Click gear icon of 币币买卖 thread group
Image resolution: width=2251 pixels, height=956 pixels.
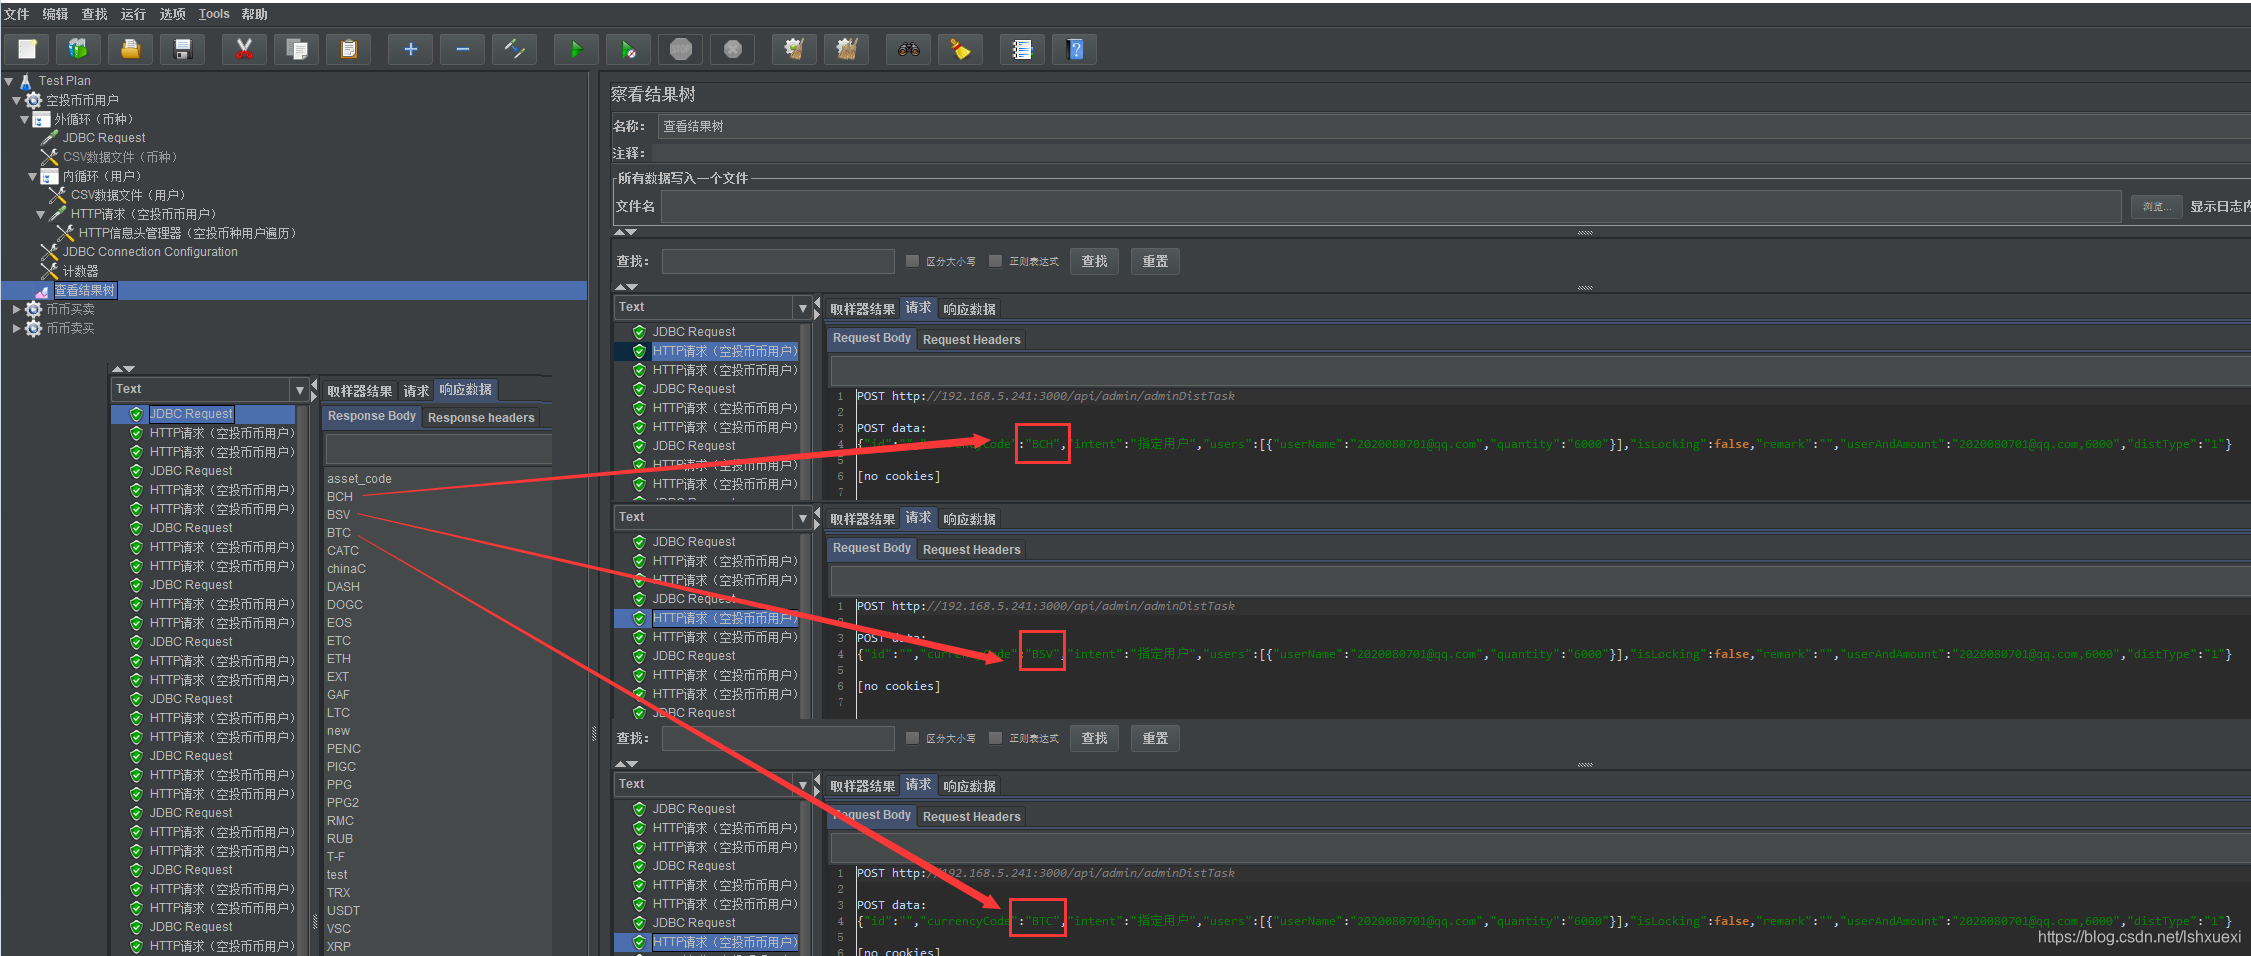(33, 309)
